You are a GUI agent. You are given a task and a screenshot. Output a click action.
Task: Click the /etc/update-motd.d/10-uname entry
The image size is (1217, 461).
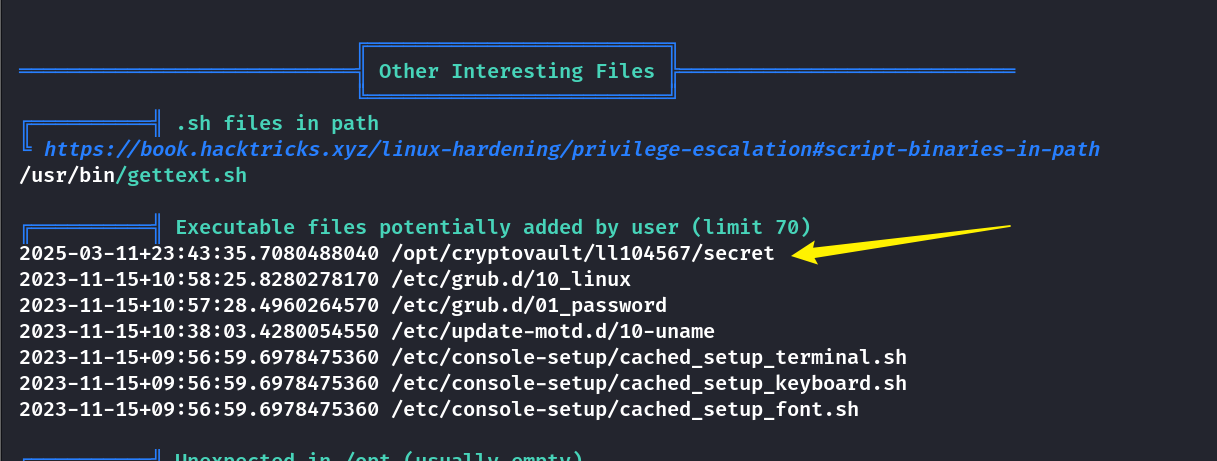[x=553, y=332]
